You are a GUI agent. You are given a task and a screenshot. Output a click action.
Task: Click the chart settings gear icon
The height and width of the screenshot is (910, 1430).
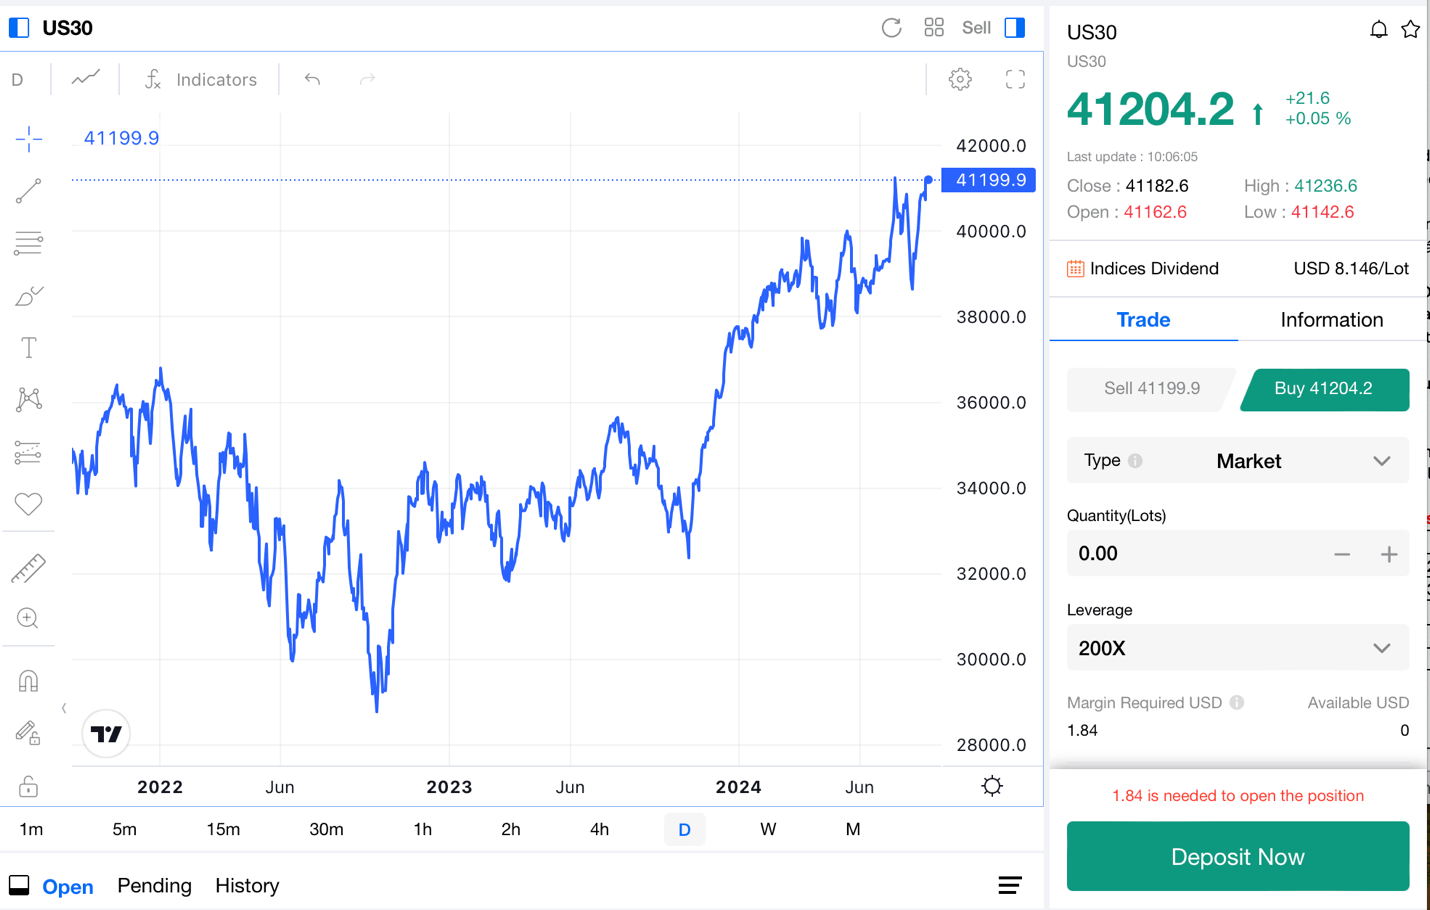960,80
